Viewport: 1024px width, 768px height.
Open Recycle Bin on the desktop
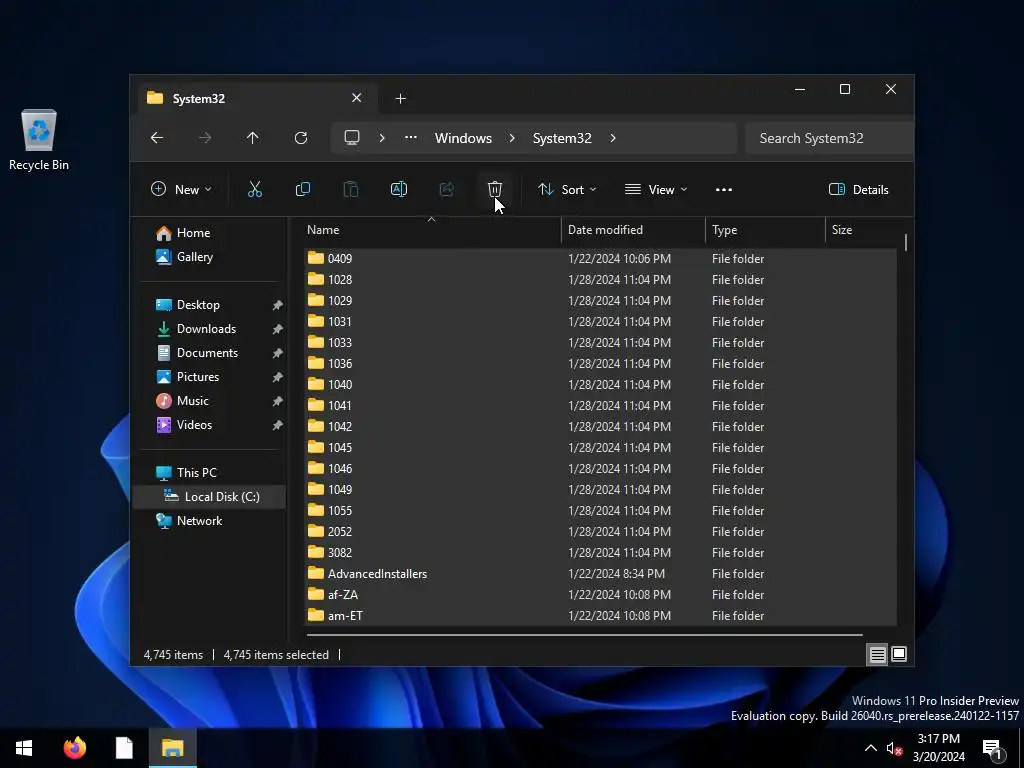pyautogui.click(x=39, y=140)
